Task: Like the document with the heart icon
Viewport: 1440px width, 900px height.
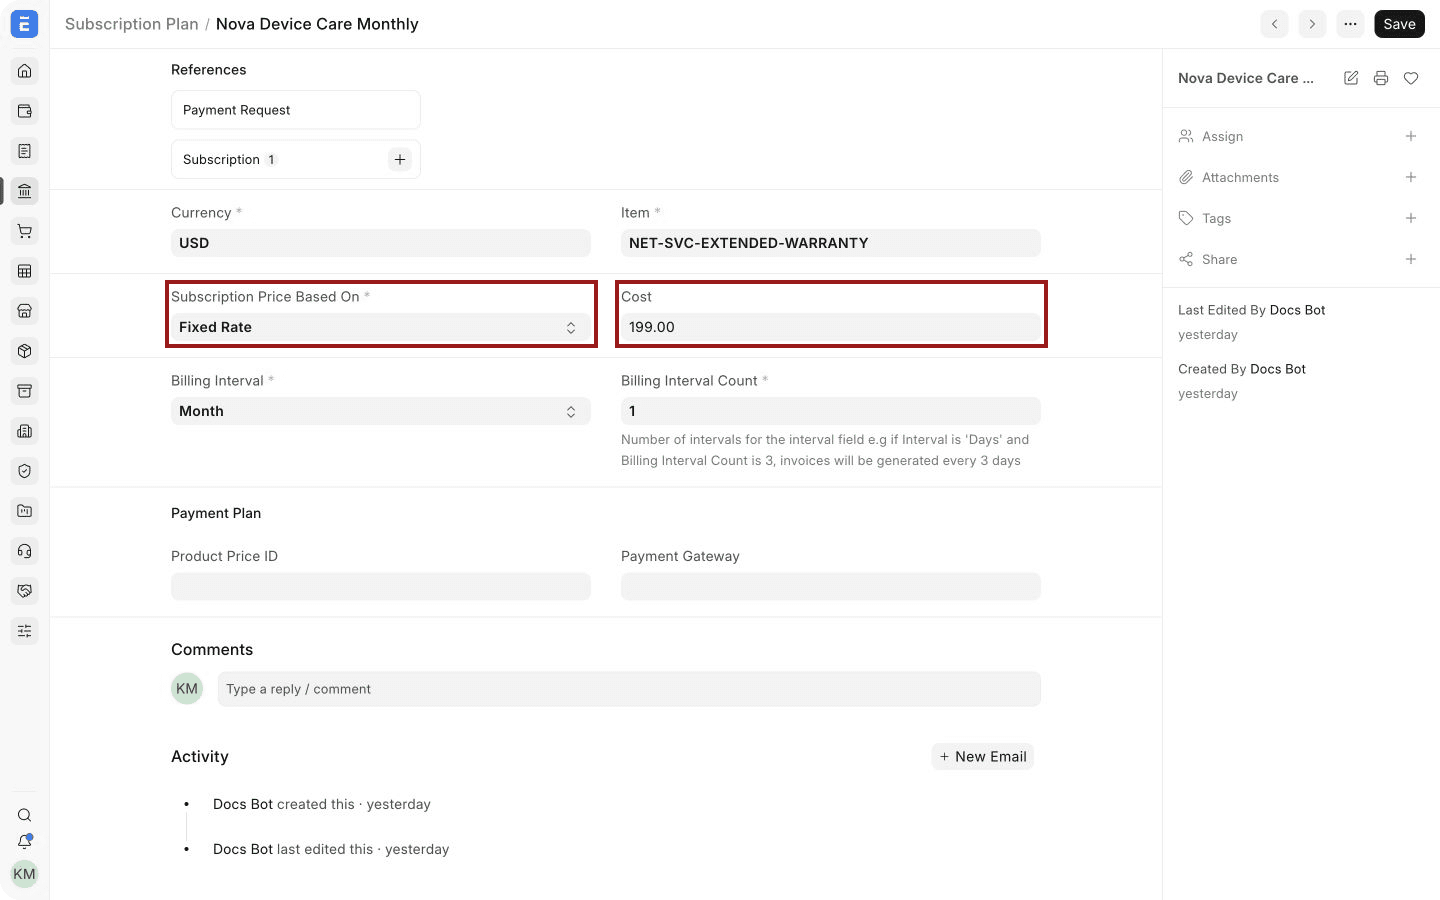Action: [x=1411, y=78]
